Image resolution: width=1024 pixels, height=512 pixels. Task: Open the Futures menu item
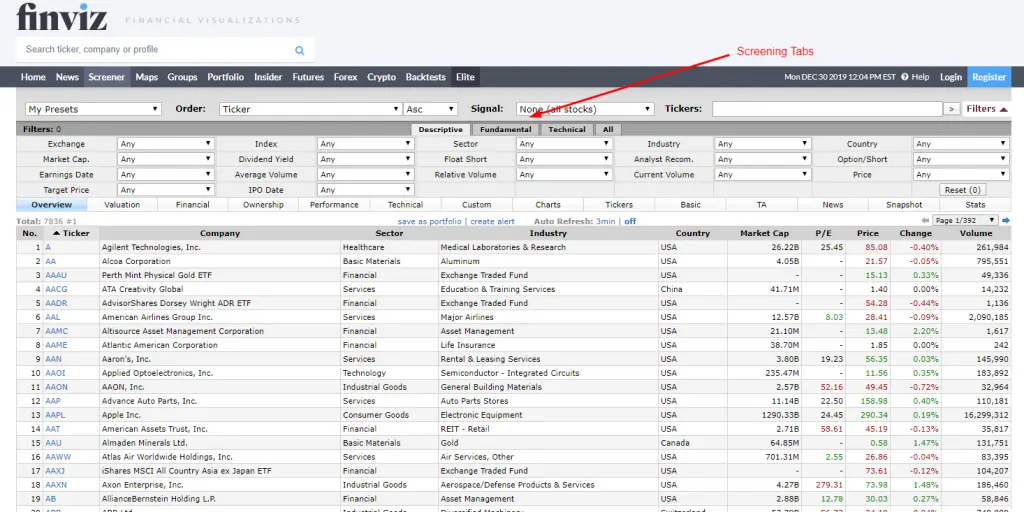tap(308, 77)
